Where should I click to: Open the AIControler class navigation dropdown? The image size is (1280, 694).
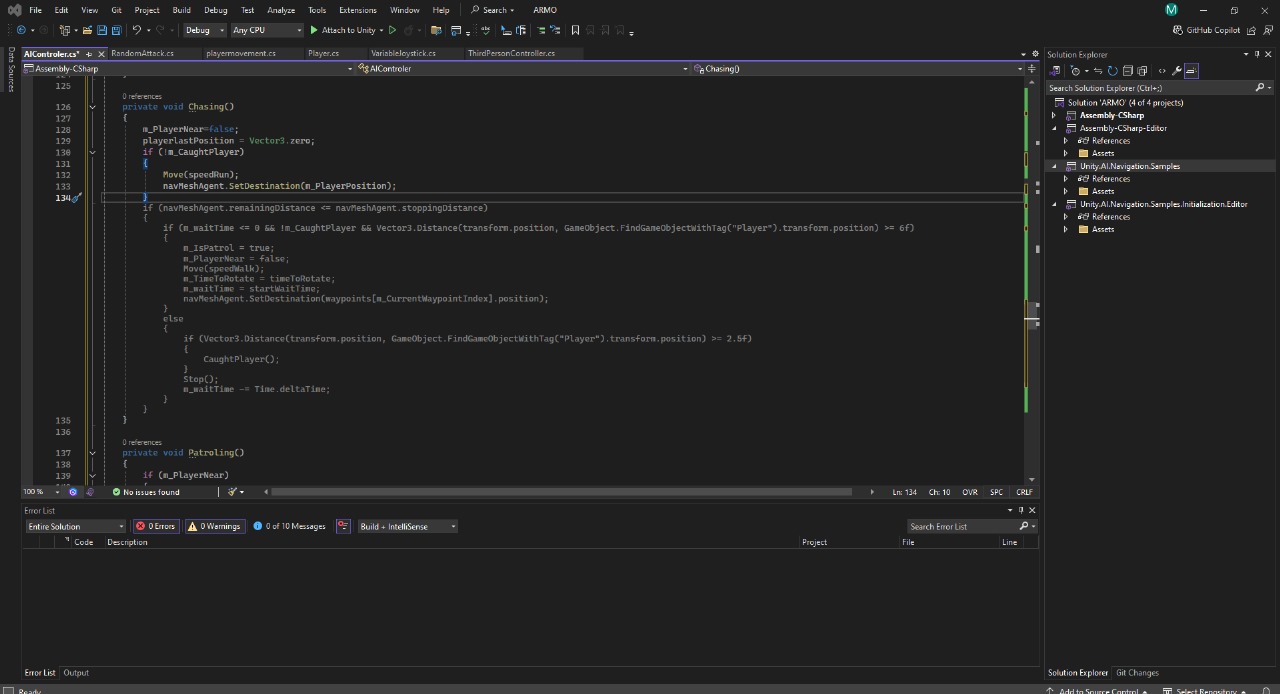[x=524, y=69]
